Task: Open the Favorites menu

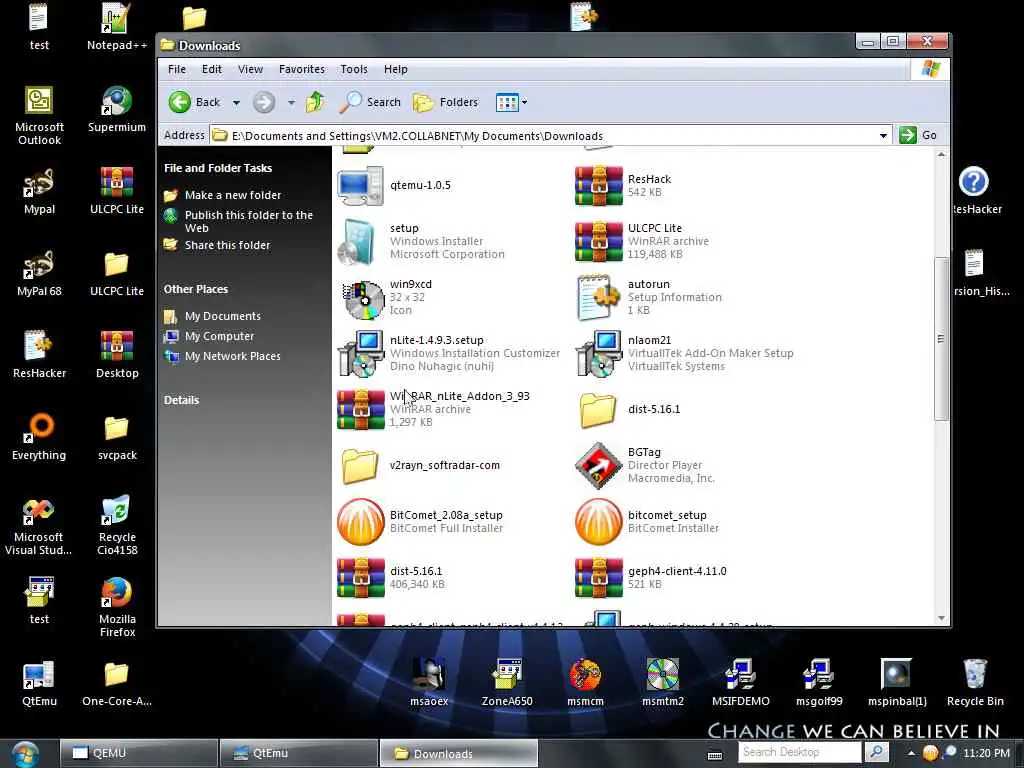Action: (x=302, y=69)
